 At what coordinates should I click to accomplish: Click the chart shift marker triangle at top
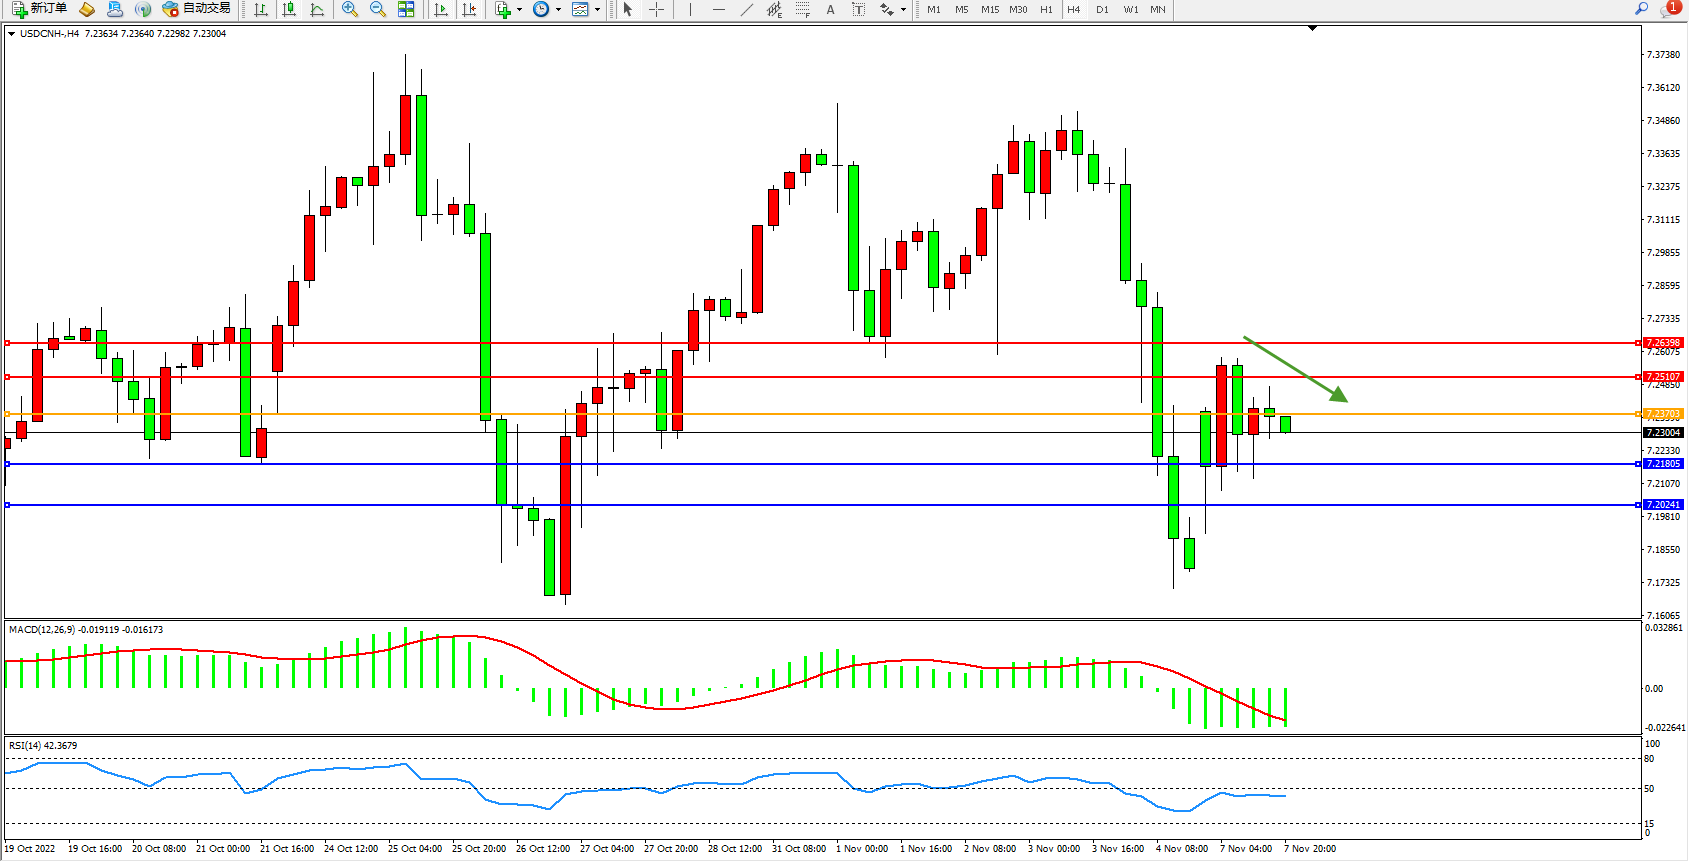[x=1313, y=28]
